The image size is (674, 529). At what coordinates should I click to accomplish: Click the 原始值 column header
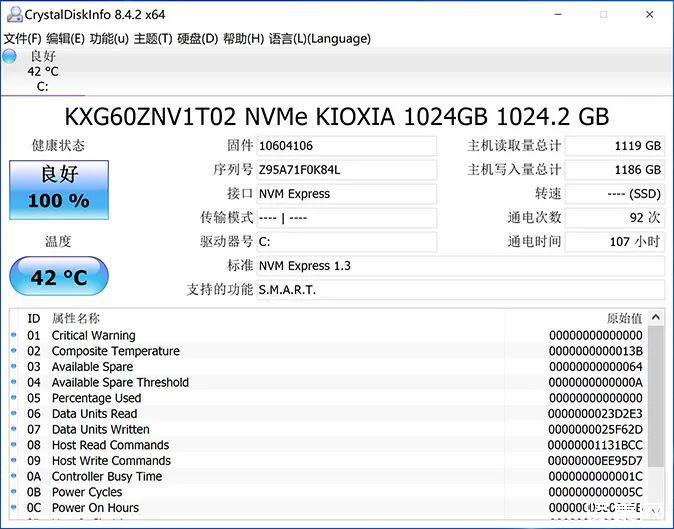625,318
